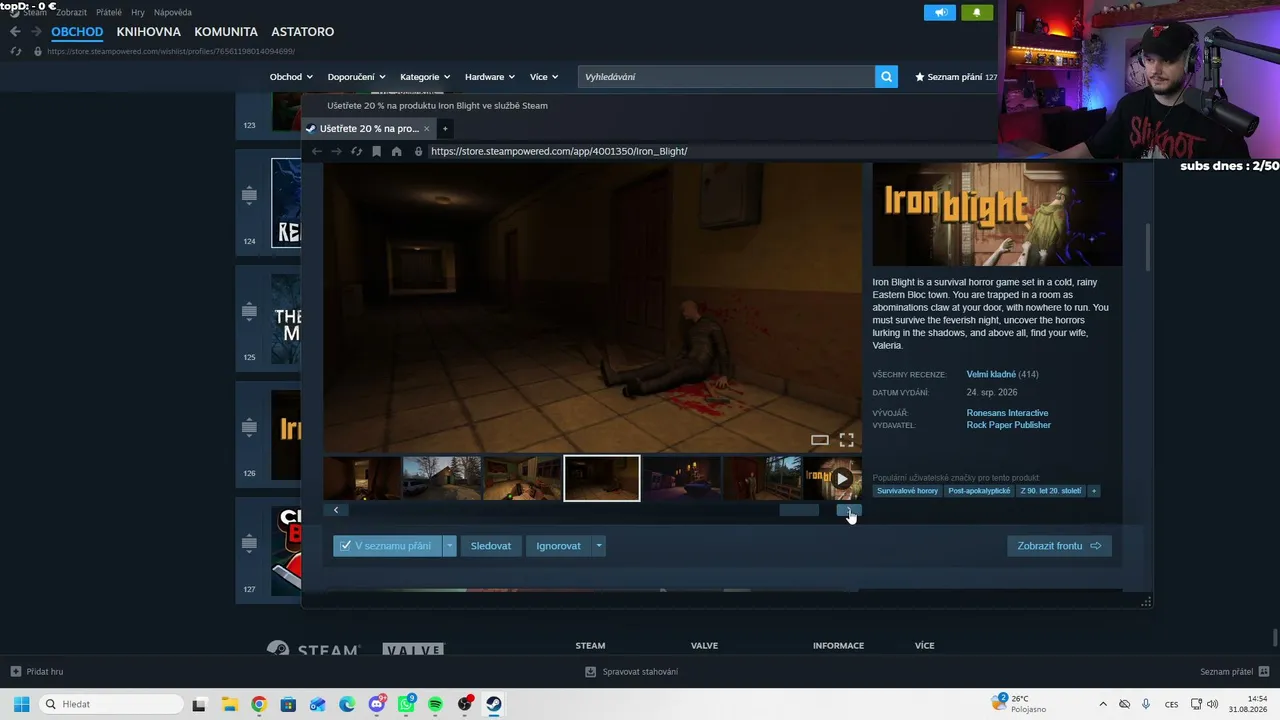This screenshot has width=1280, height=720.
Task: Click the 'Post-apokalyptické' tag
Action: [979, 491]
